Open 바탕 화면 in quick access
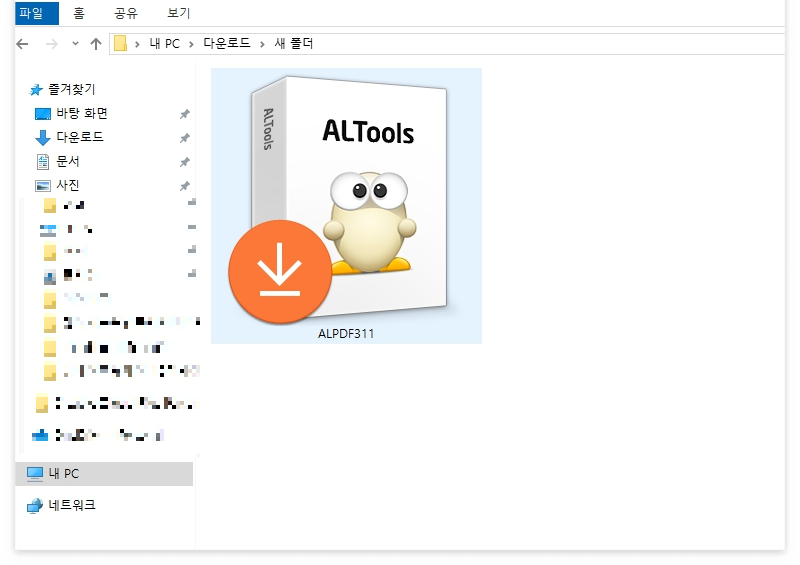This screenshot has width=800, height=565. point(82,113)
